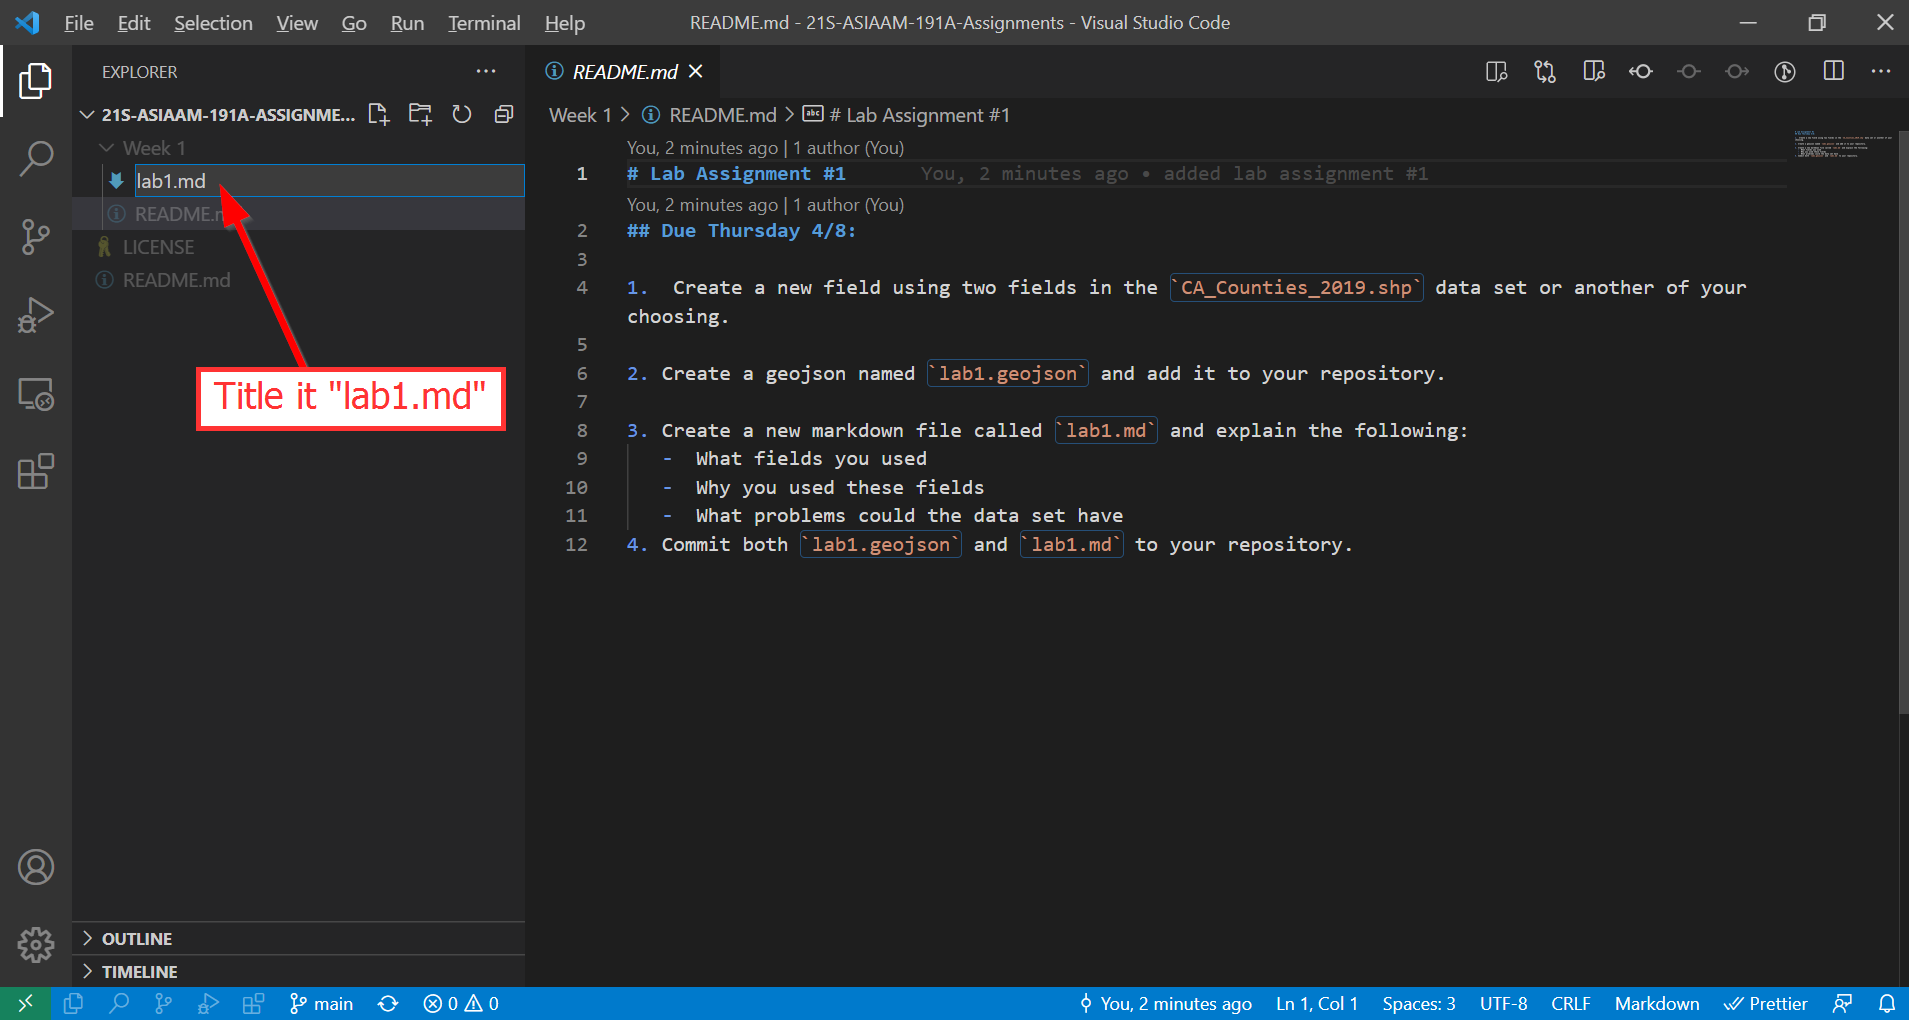1909x1020 pixels.
Task: Open the Terminal menu
Action: point(483,23)
